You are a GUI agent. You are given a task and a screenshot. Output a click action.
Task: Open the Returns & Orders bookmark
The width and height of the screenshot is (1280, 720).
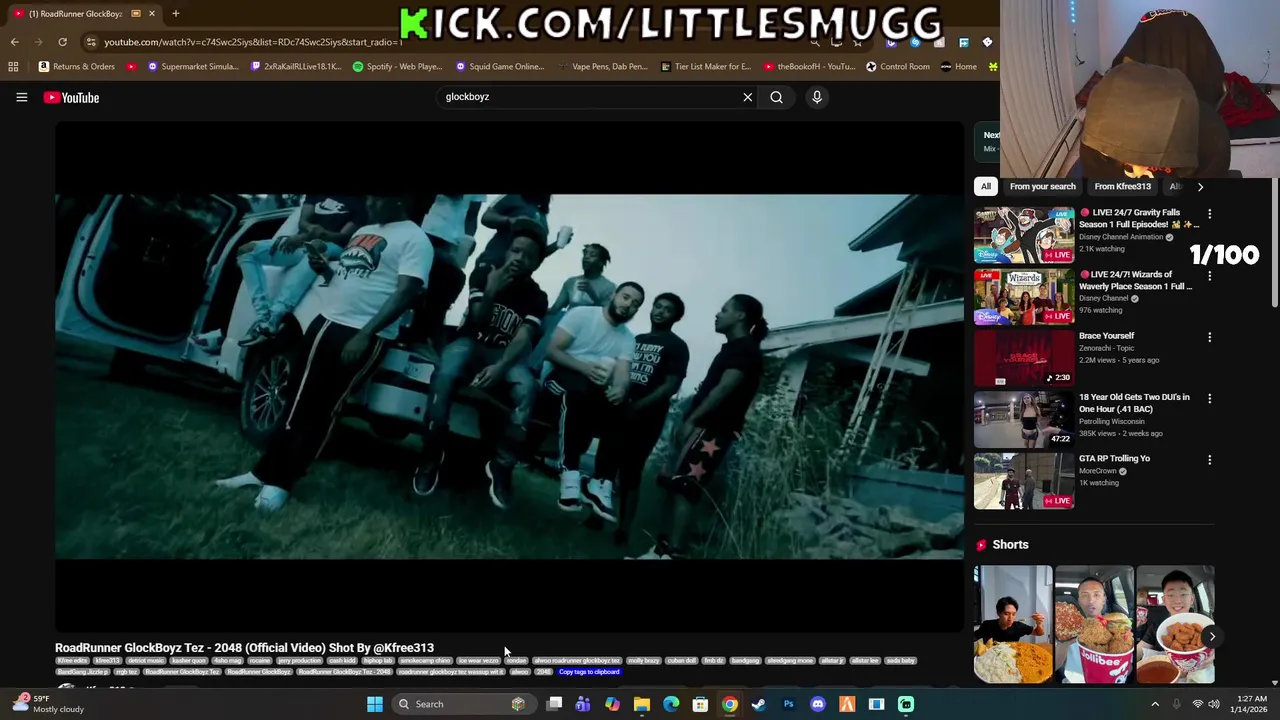pyautogui.click(x=77, y=66)
